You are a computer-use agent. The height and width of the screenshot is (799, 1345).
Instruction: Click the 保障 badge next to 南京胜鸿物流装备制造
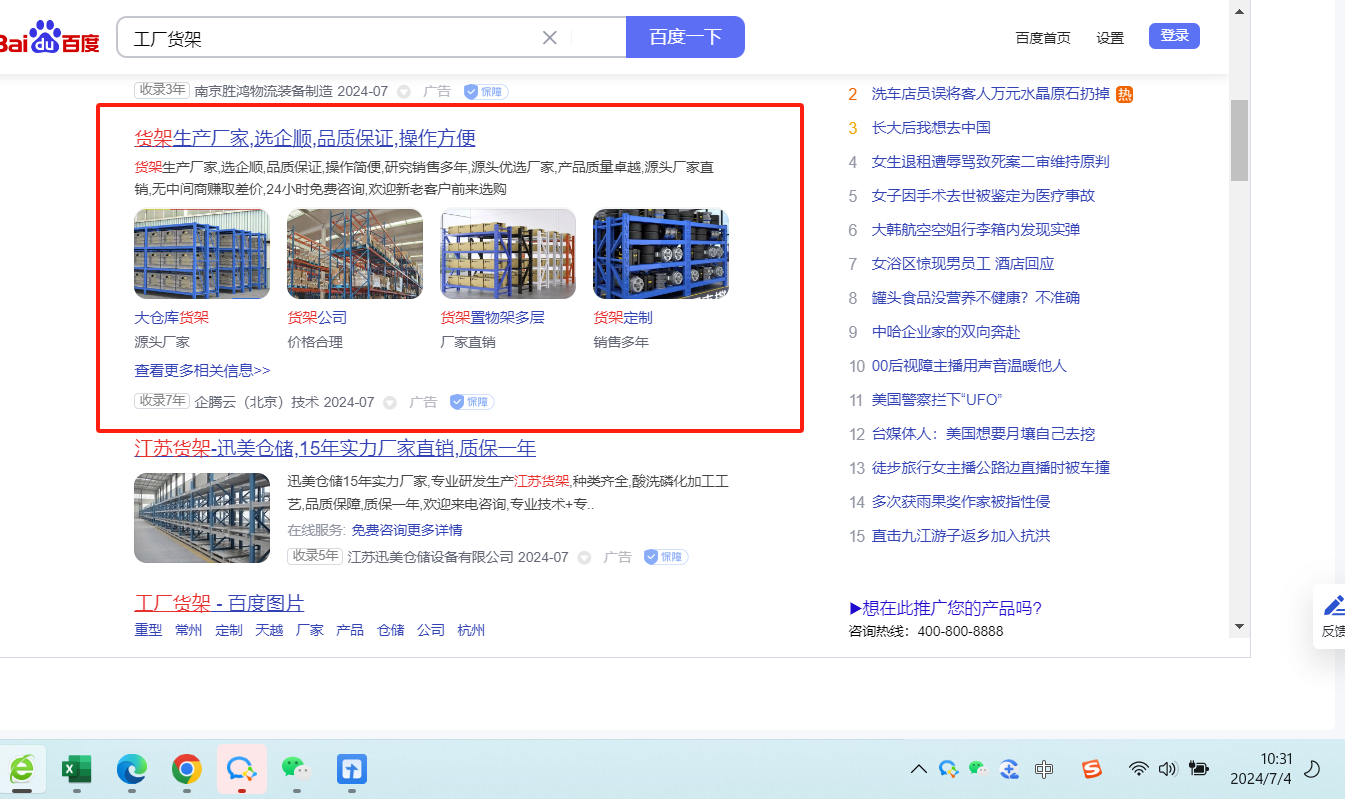point(486,91)
